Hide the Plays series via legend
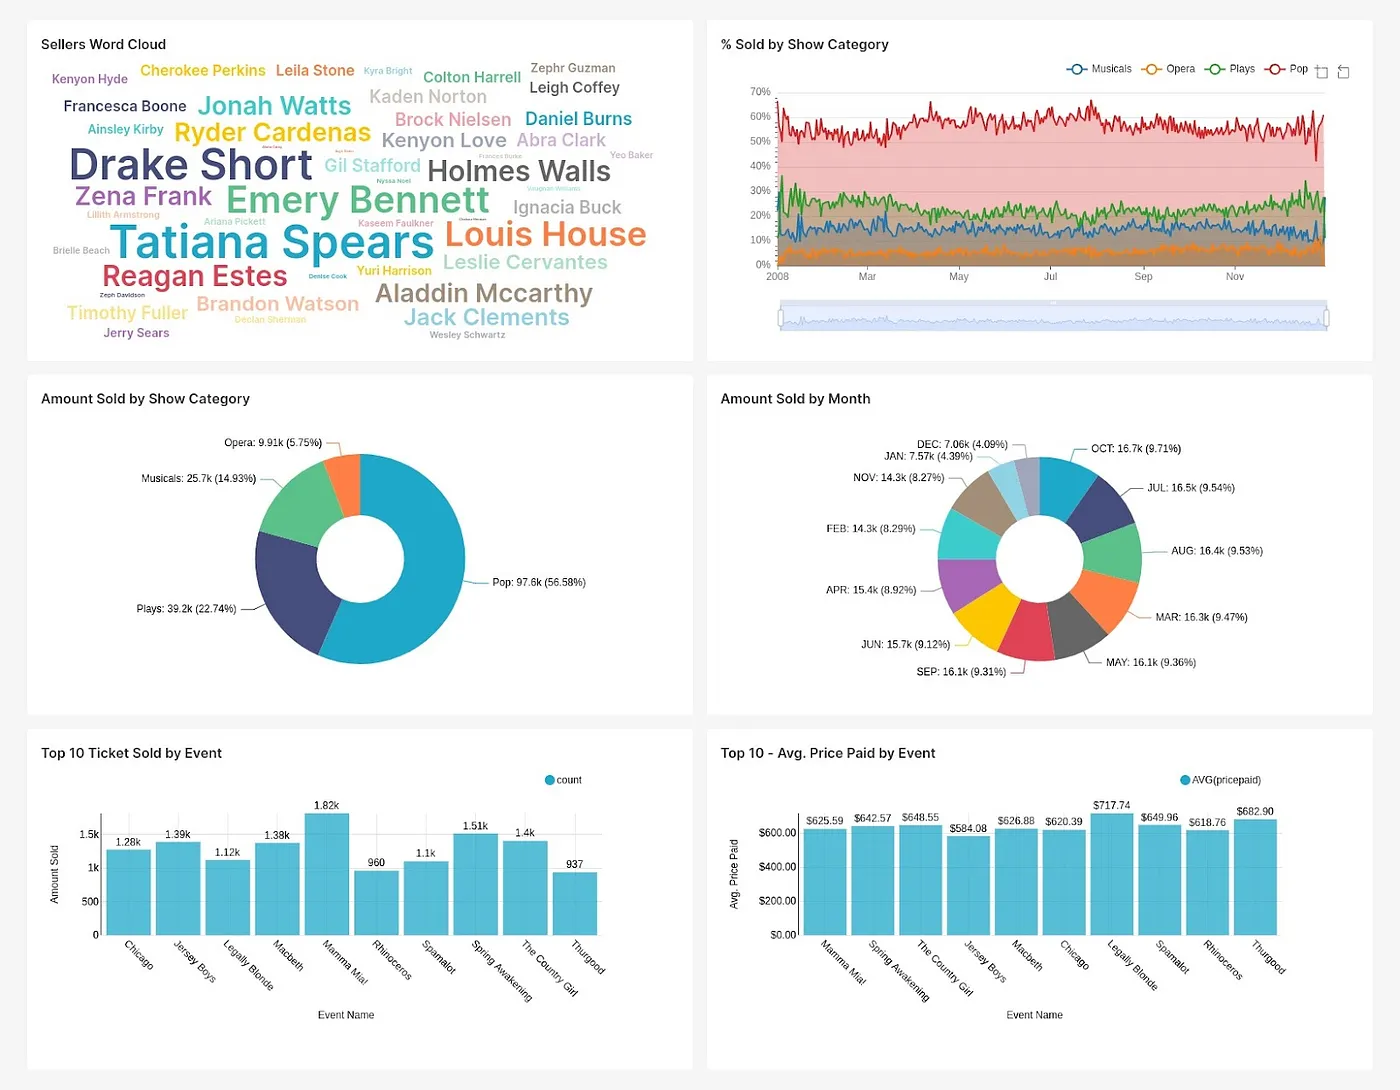The height and width of the screenshot is (1090, 1400). [x=1230, y=69]
